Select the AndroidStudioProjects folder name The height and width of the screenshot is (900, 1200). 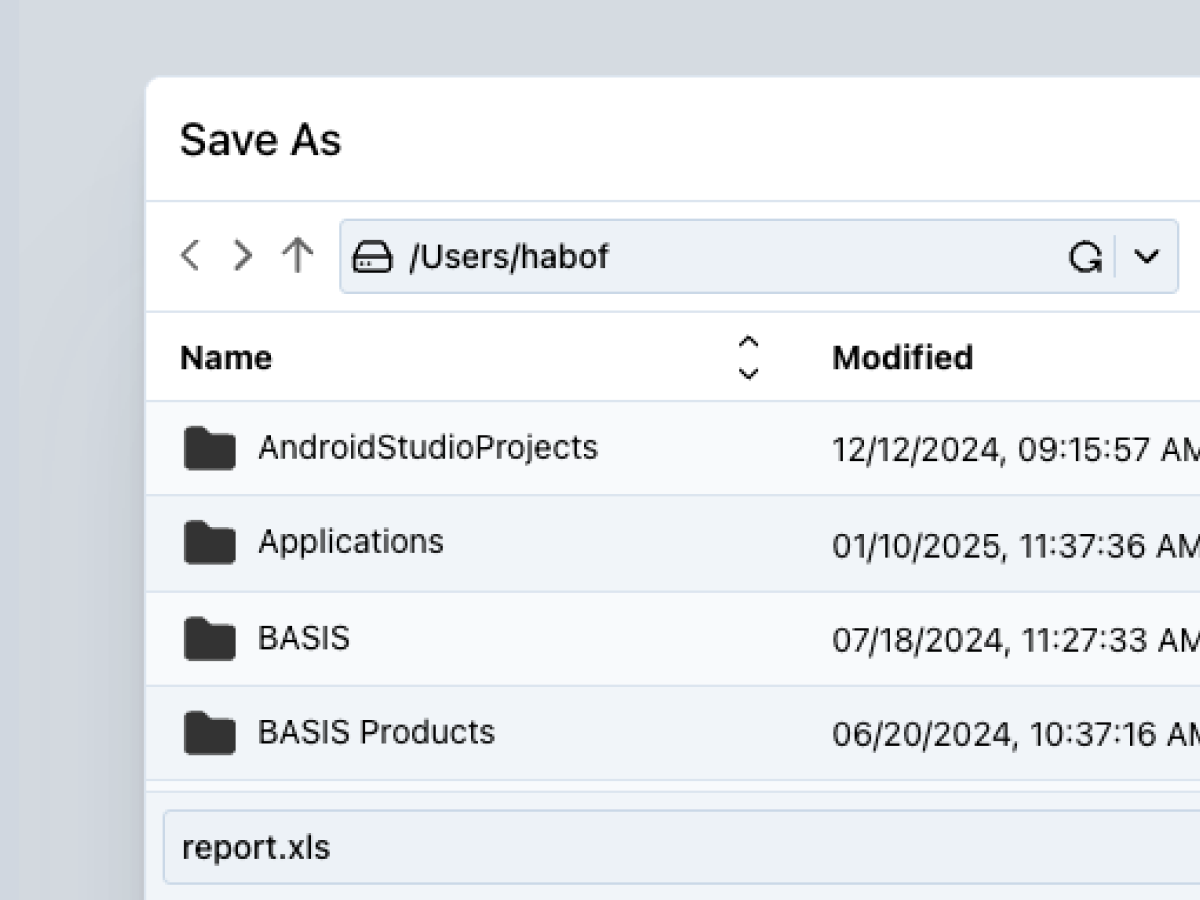[x=427, y=447]
